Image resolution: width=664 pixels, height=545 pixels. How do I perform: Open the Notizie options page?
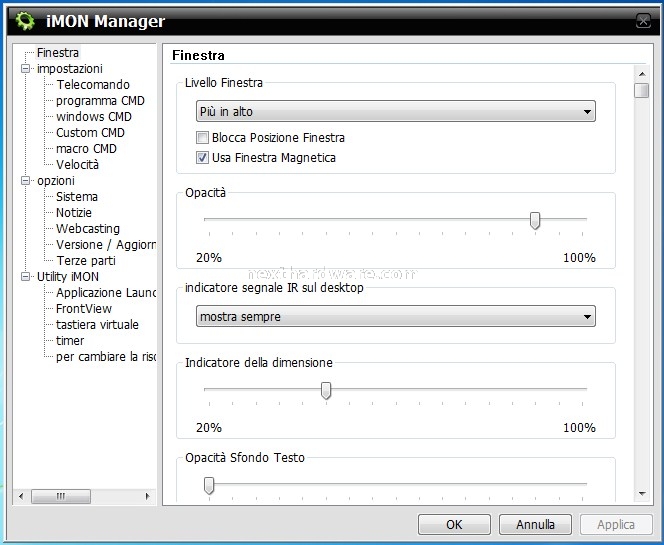[x=74, y=213]
